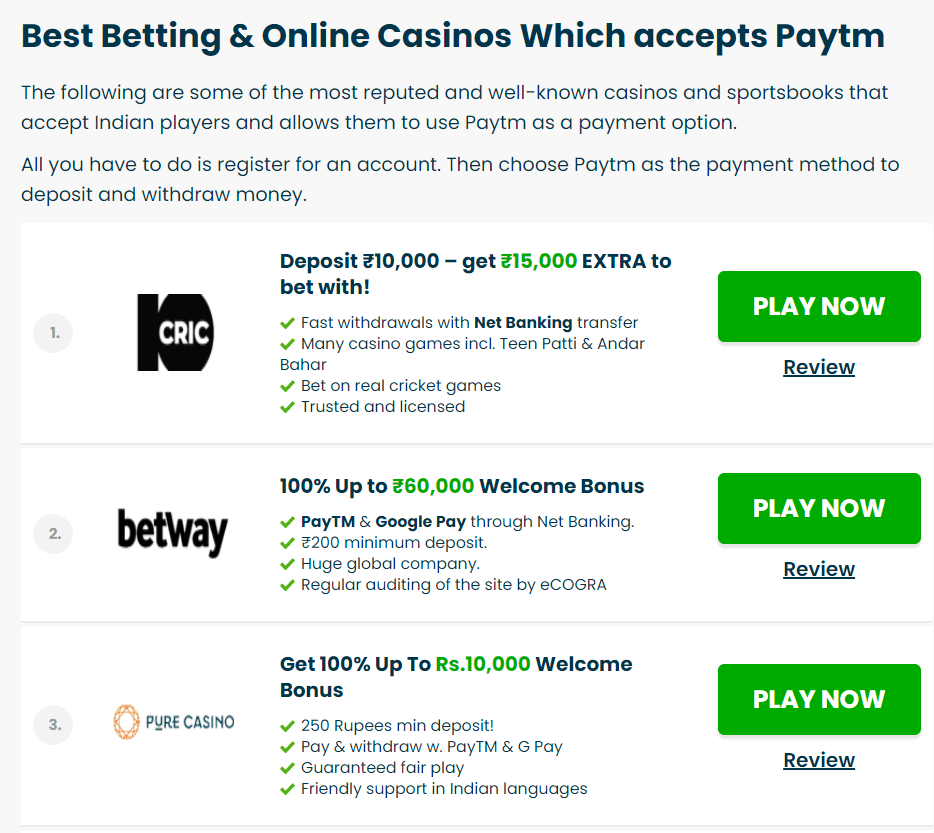
Task: Click the Pure Casino logo
Action: click(174, 722)
